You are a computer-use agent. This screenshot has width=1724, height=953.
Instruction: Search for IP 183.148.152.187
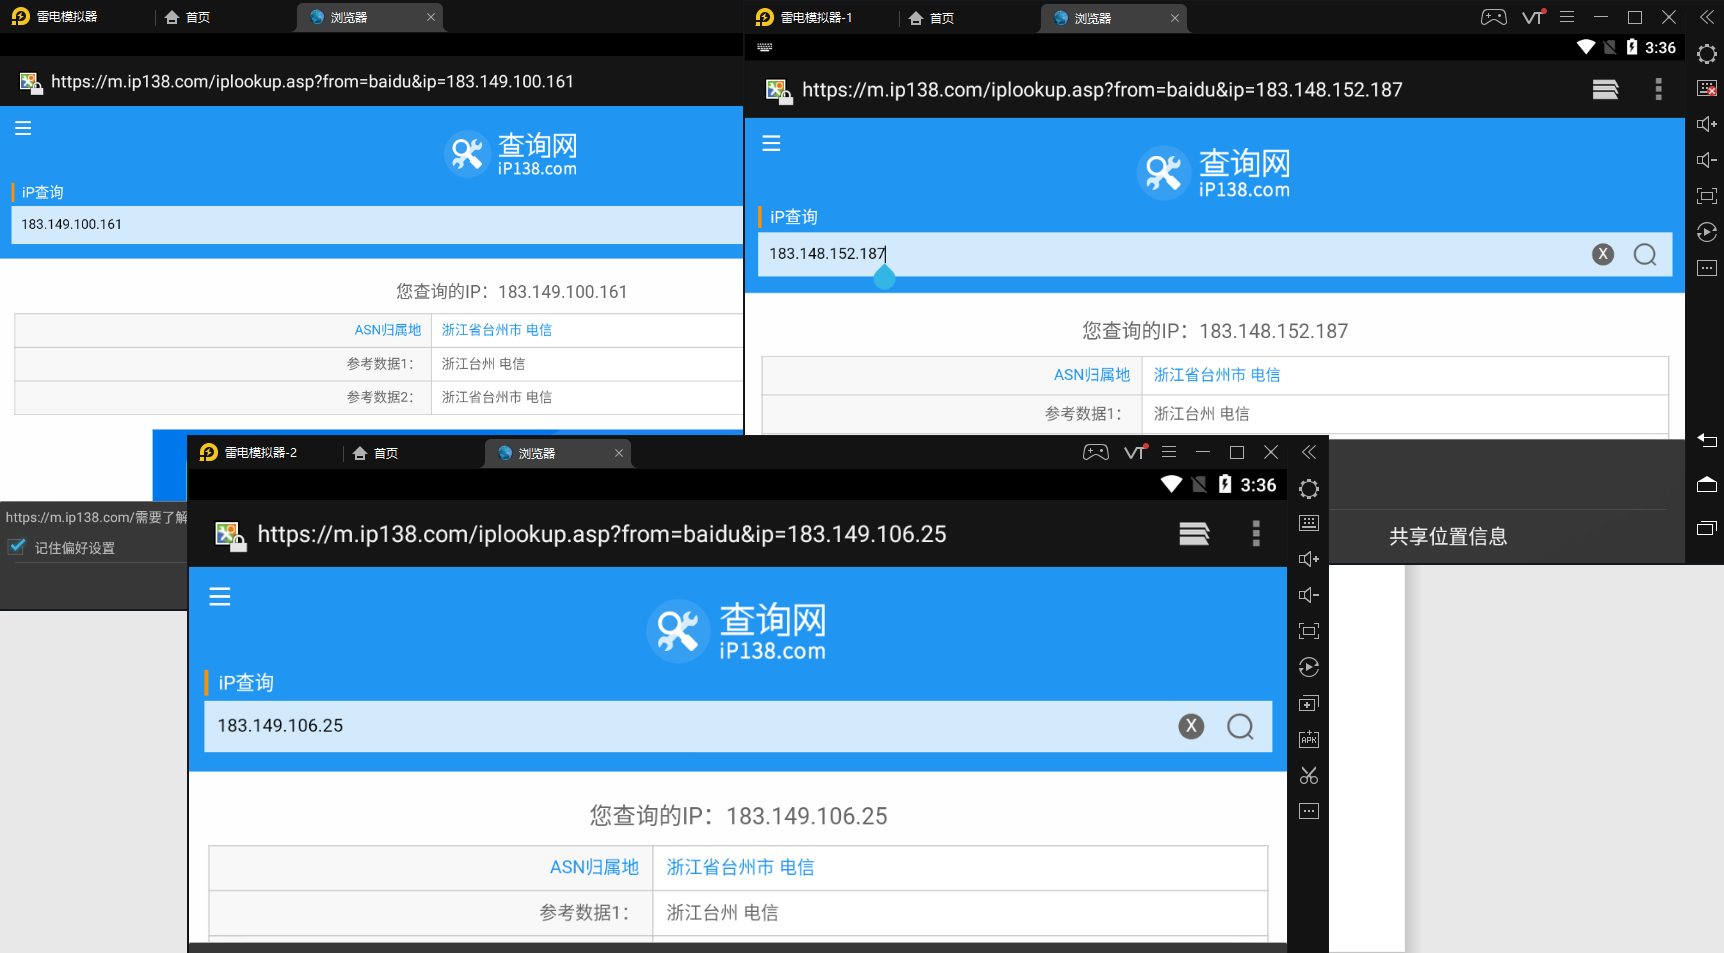[x=1645, y=254]
